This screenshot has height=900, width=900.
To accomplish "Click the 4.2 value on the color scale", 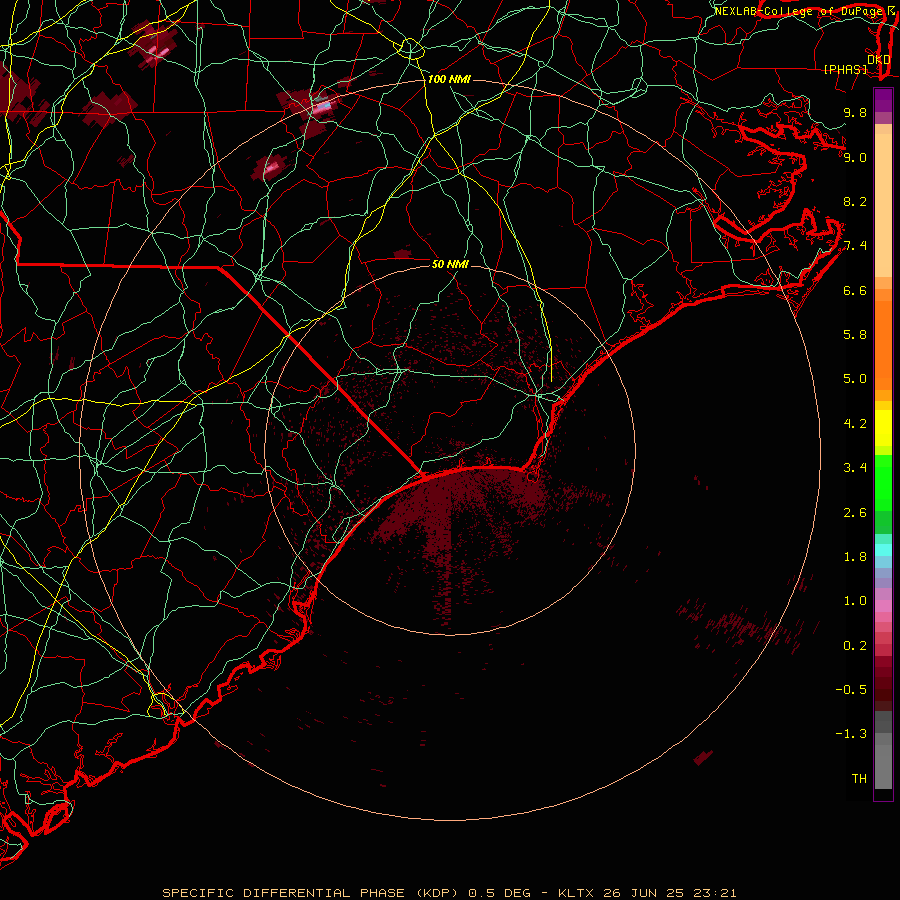I will click(855, 424).
